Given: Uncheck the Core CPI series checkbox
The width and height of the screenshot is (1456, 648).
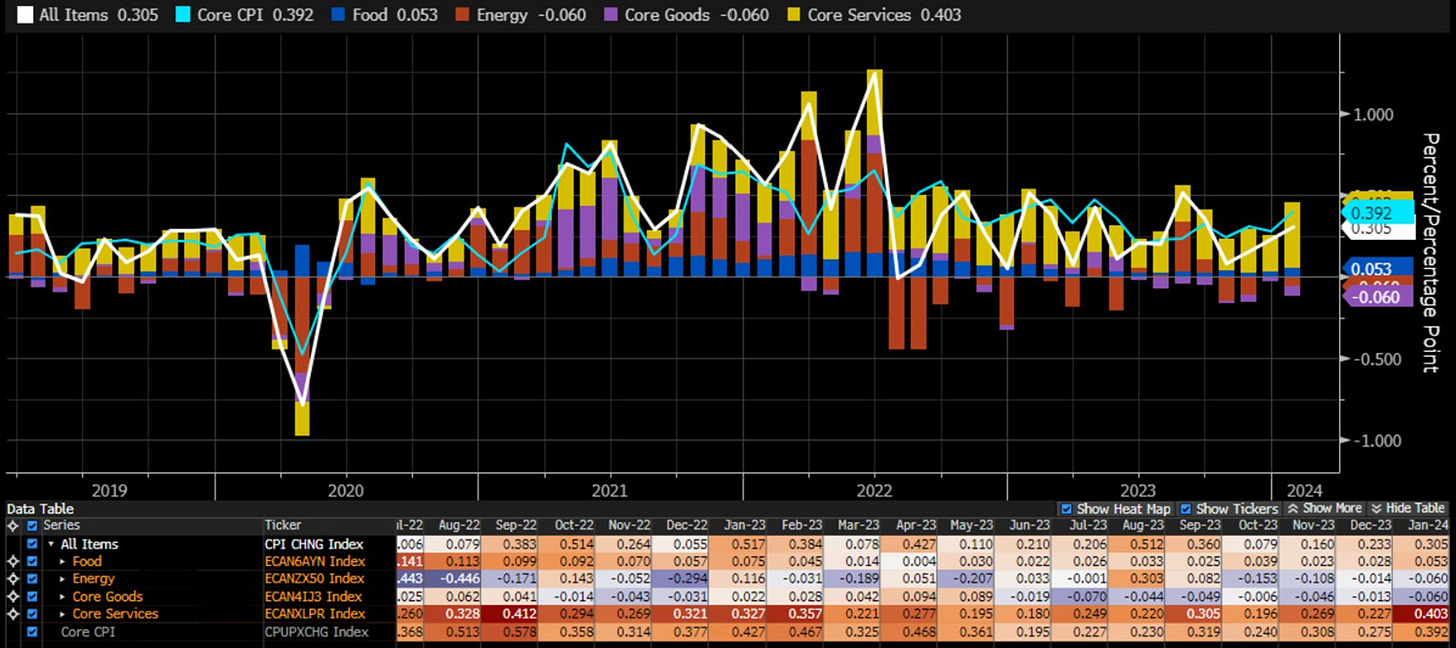Looking at the screenshot, I should point(33,632).
